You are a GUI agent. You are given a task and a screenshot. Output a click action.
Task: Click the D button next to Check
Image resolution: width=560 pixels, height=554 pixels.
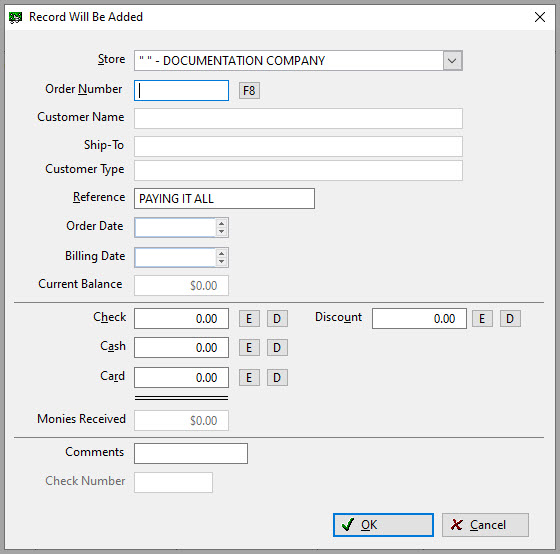point(277,318)
